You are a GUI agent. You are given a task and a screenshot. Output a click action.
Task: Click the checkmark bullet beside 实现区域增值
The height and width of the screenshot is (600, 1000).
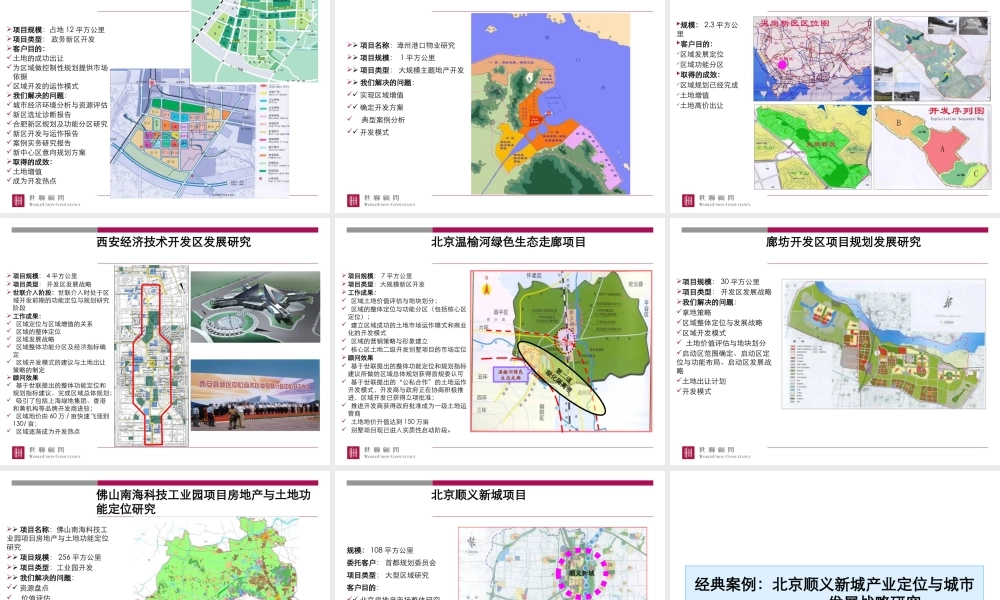[352, 95]
